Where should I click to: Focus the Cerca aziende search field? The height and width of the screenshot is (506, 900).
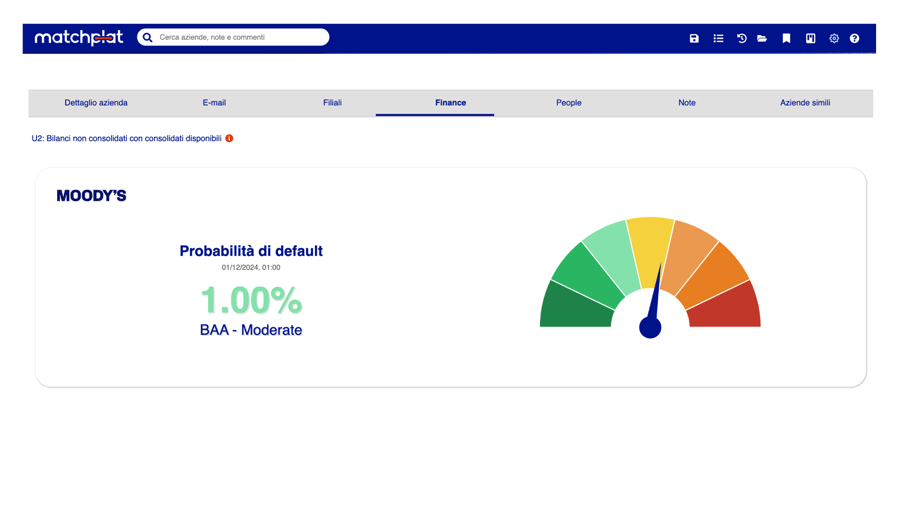coord(233,37)
